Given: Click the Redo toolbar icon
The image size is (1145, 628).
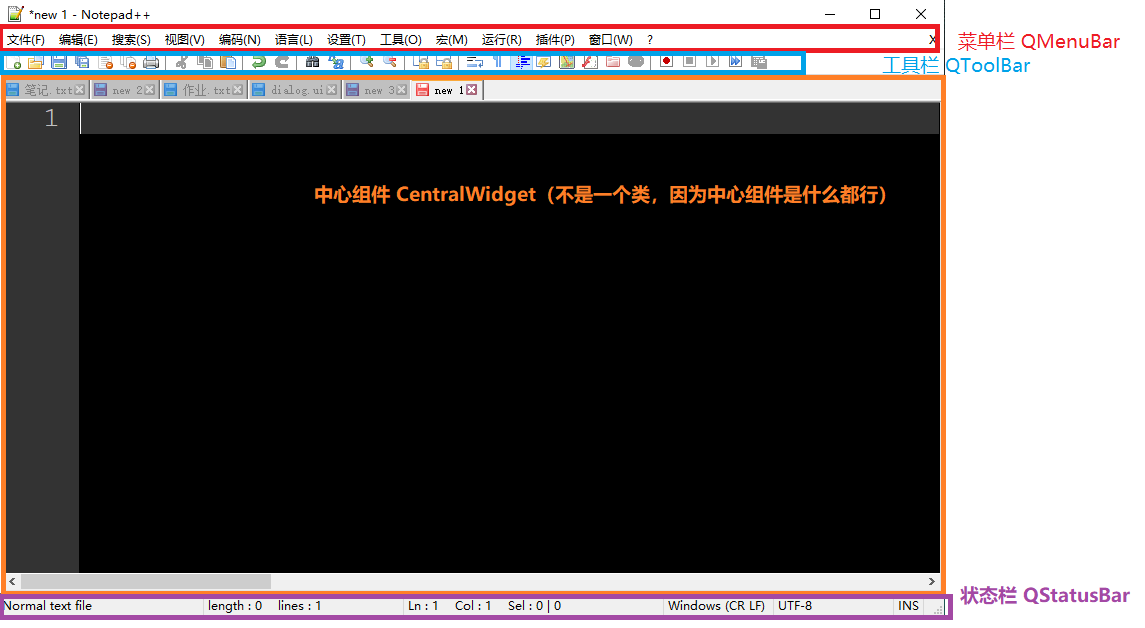Looking at the screenshot, I should [282, 63].
